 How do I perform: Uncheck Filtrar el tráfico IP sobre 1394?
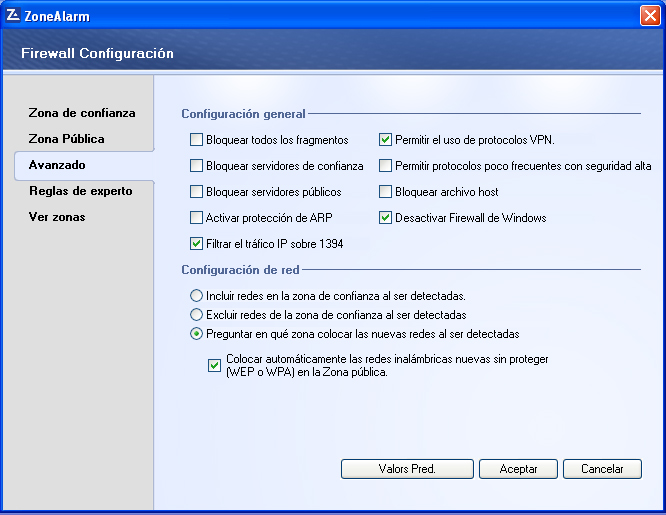[x=196, y=243]
